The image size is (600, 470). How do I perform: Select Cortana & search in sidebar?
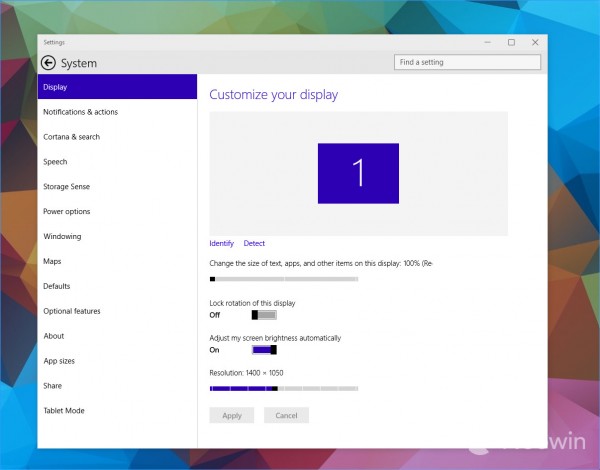[71, 137]
